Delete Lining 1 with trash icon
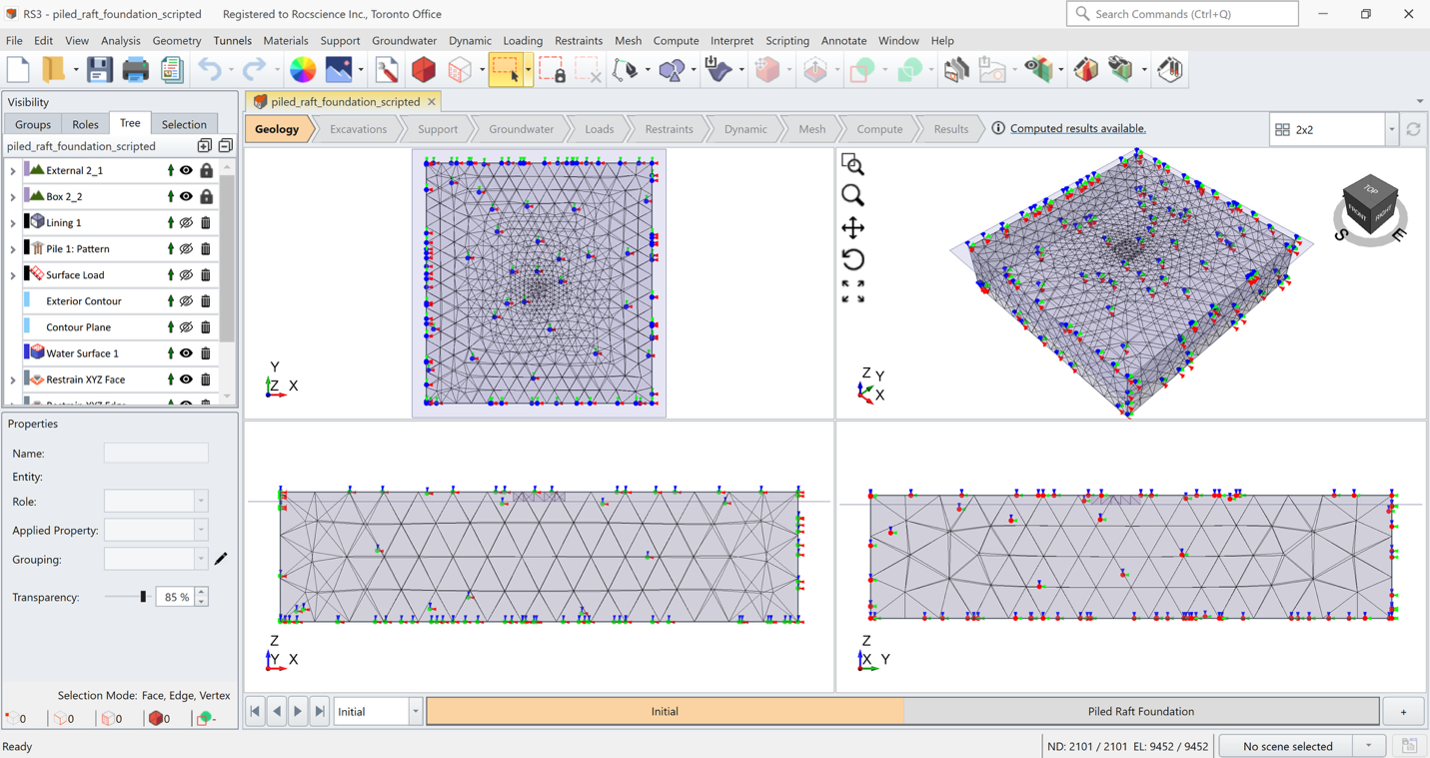 tap(206, 223)
